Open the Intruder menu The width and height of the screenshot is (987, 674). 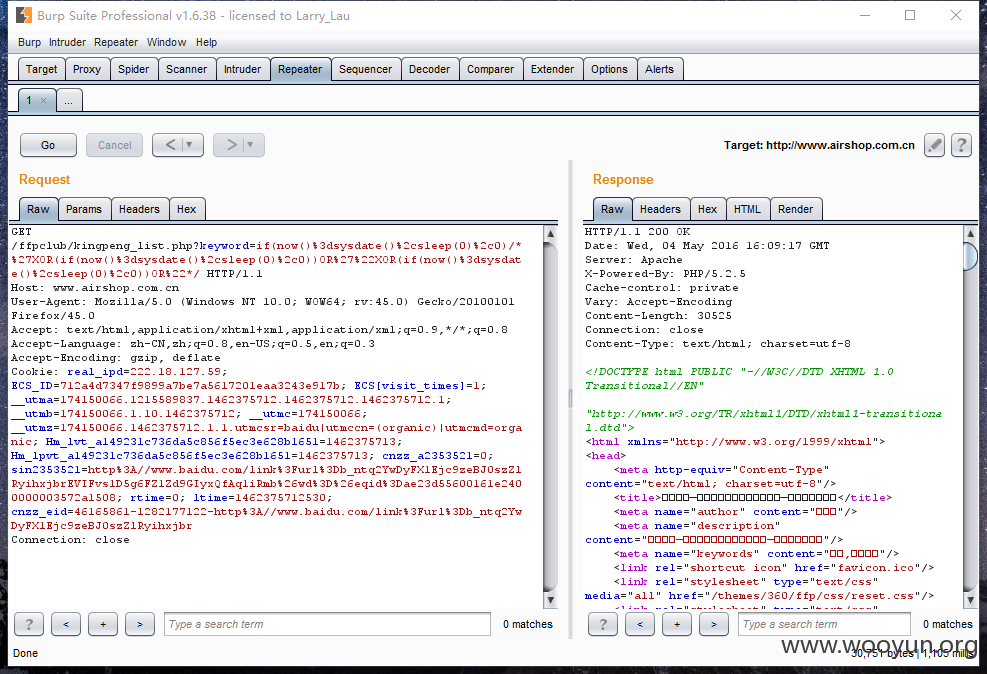(67, 42)
